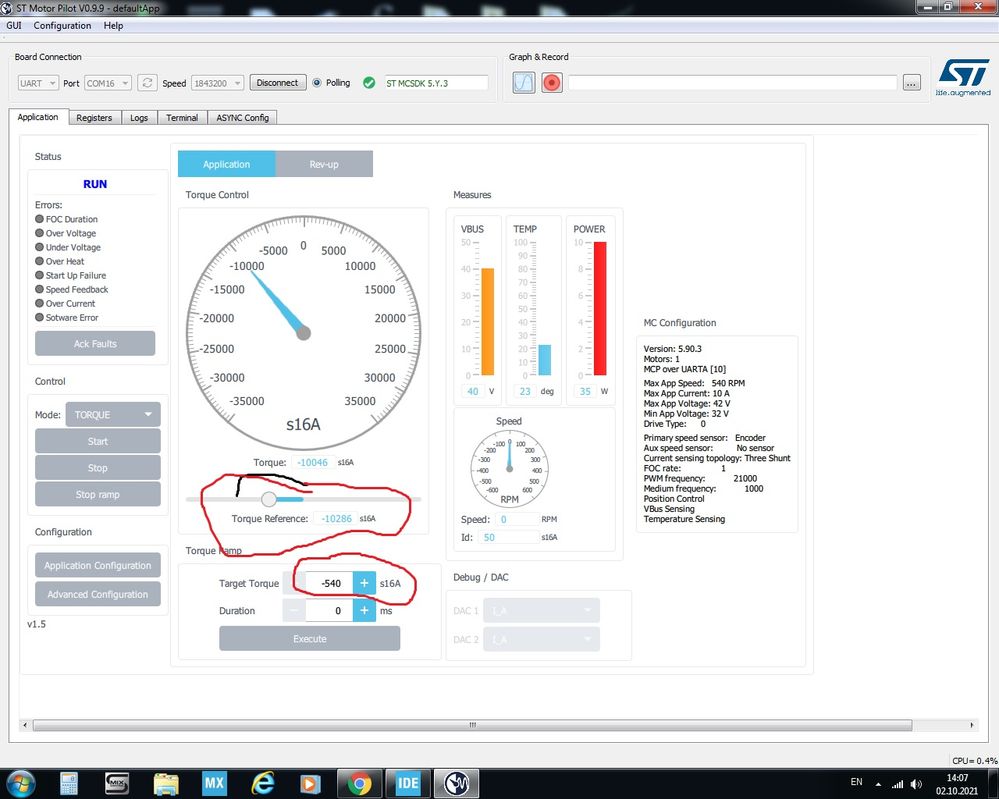
Task: Open STM32CubeMX taskbar icon
Action: click(x=214, y=783)
